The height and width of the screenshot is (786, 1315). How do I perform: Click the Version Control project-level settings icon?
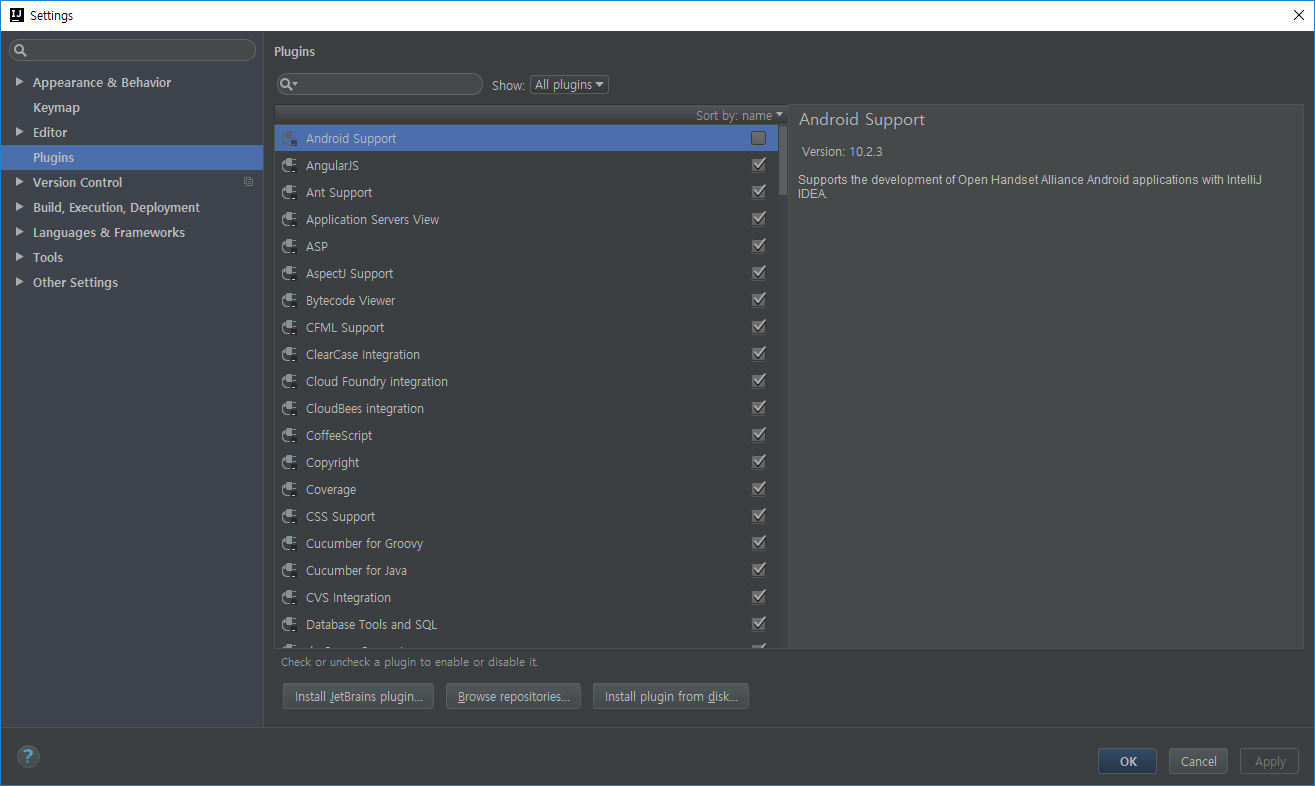click(x=248, y=182)
